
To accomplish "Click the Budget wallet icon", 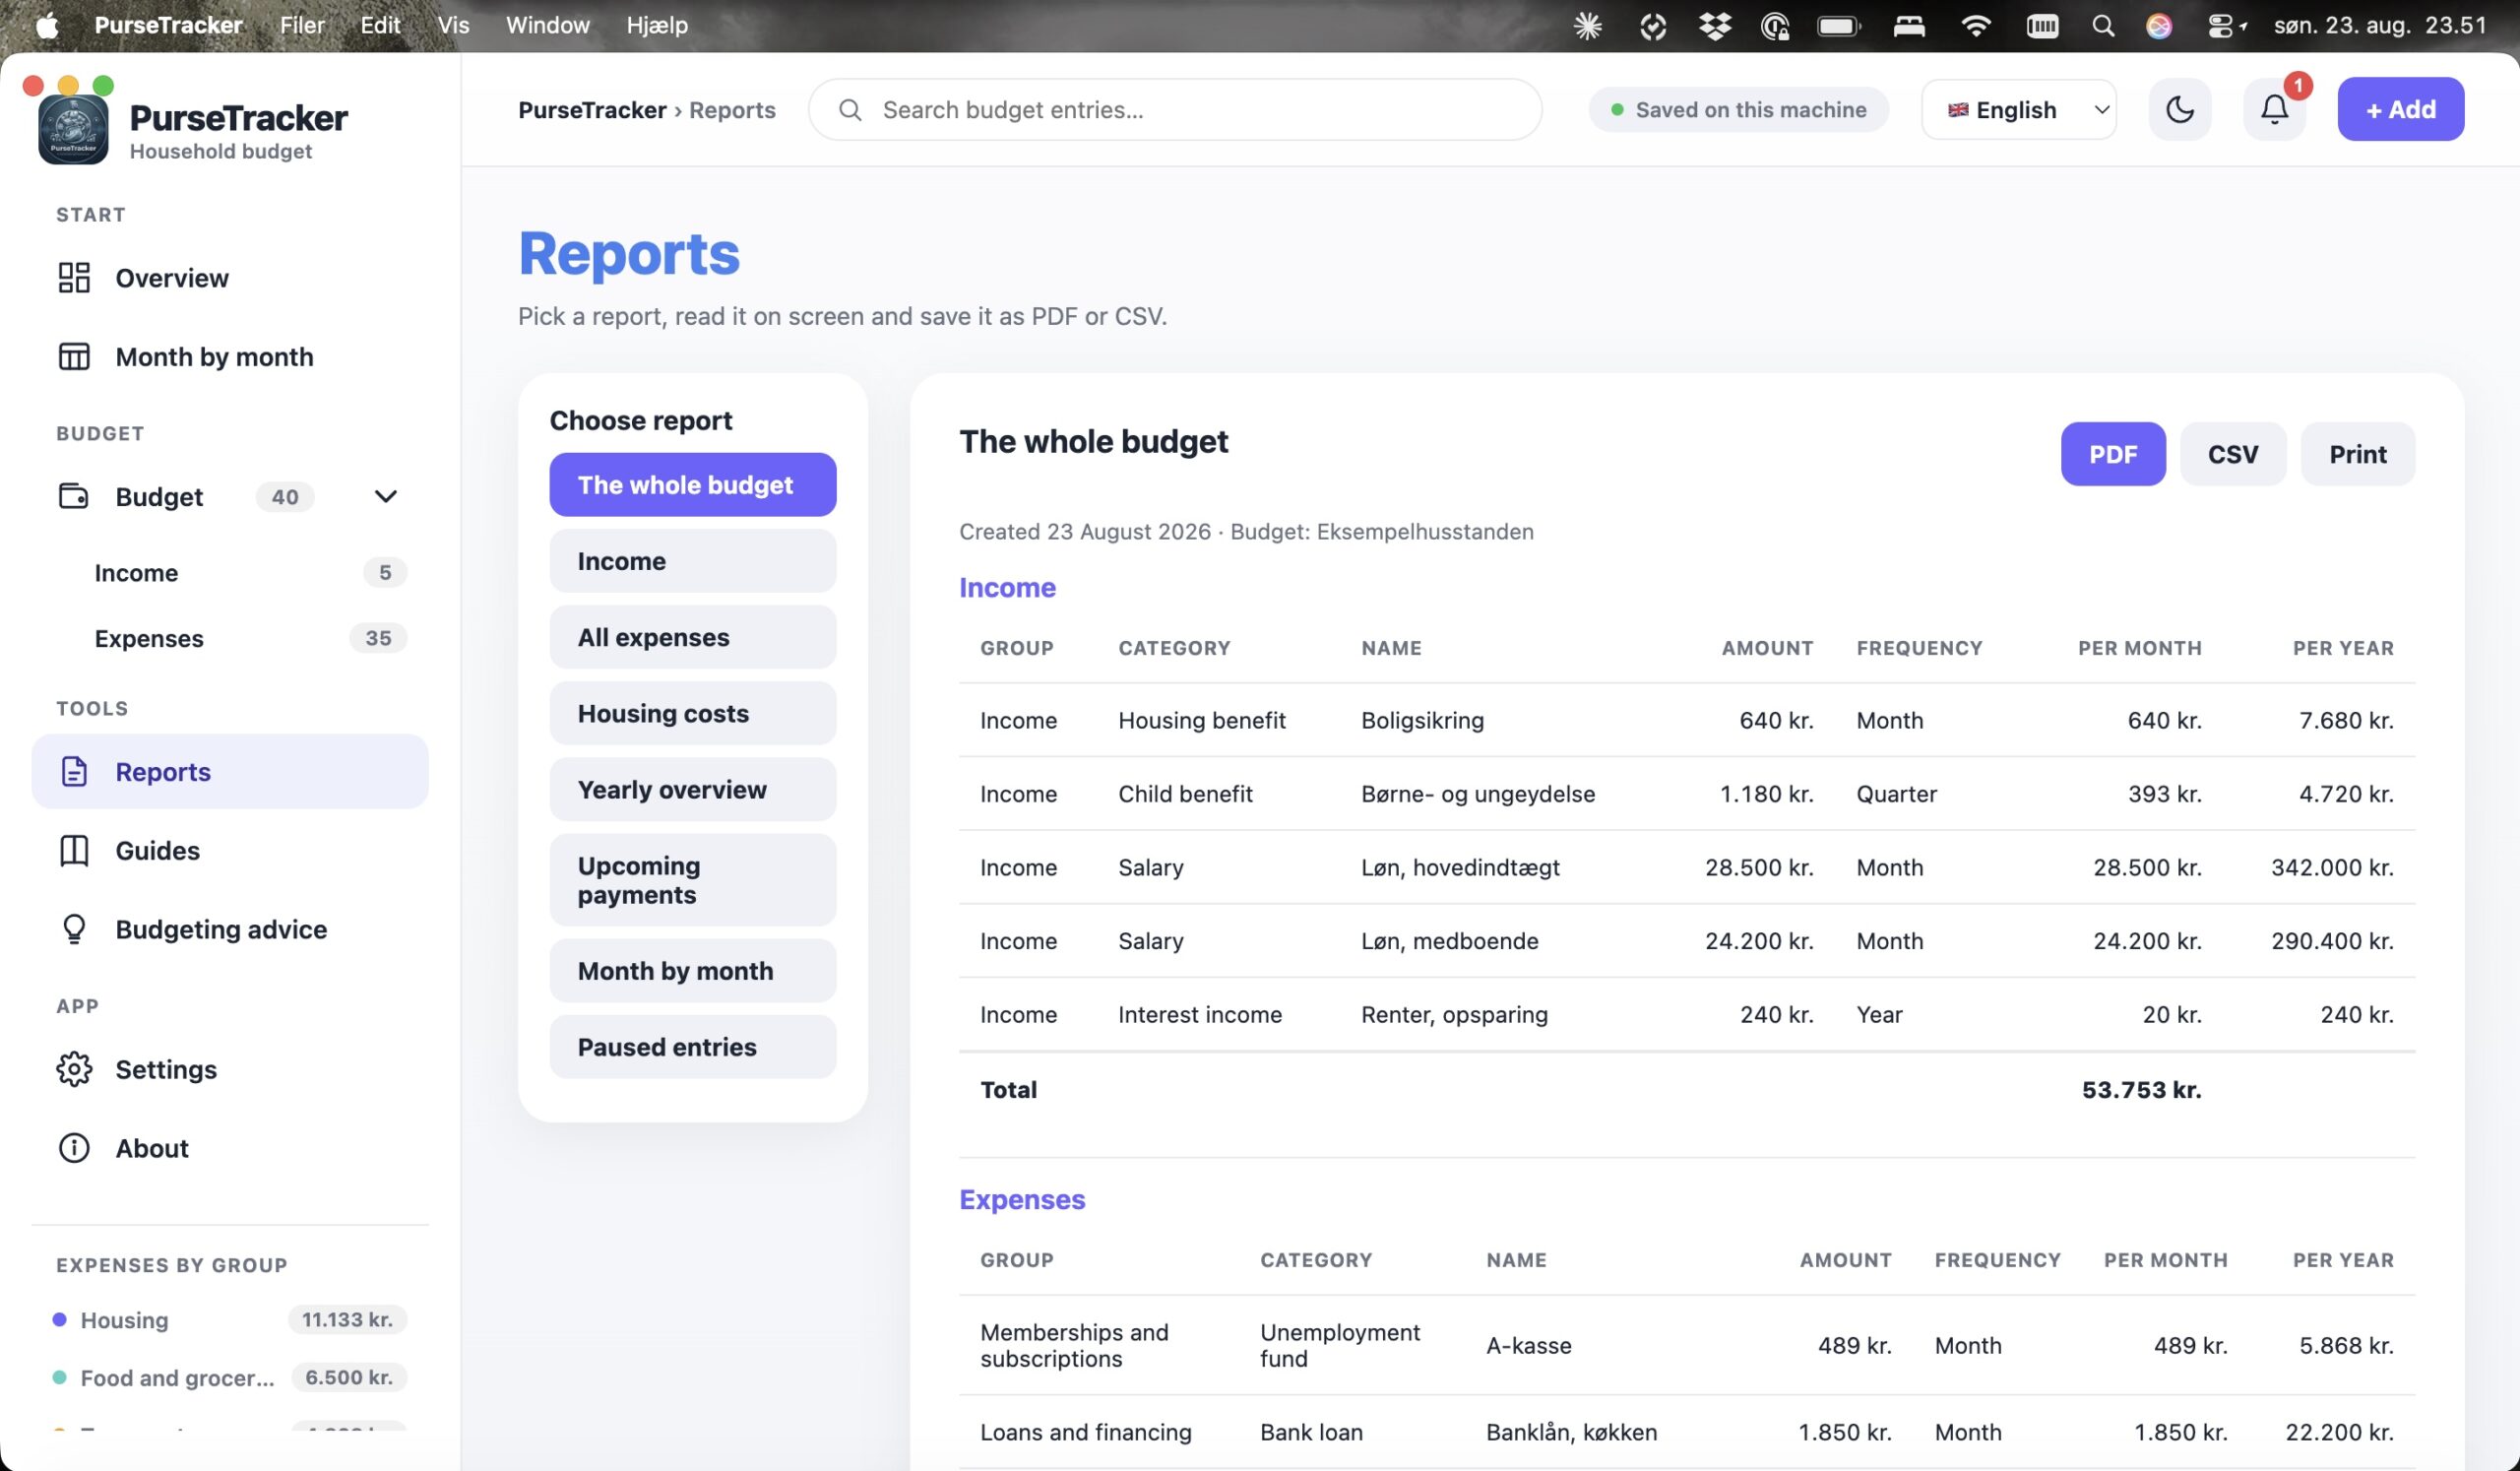I will [x=74, y=496].
